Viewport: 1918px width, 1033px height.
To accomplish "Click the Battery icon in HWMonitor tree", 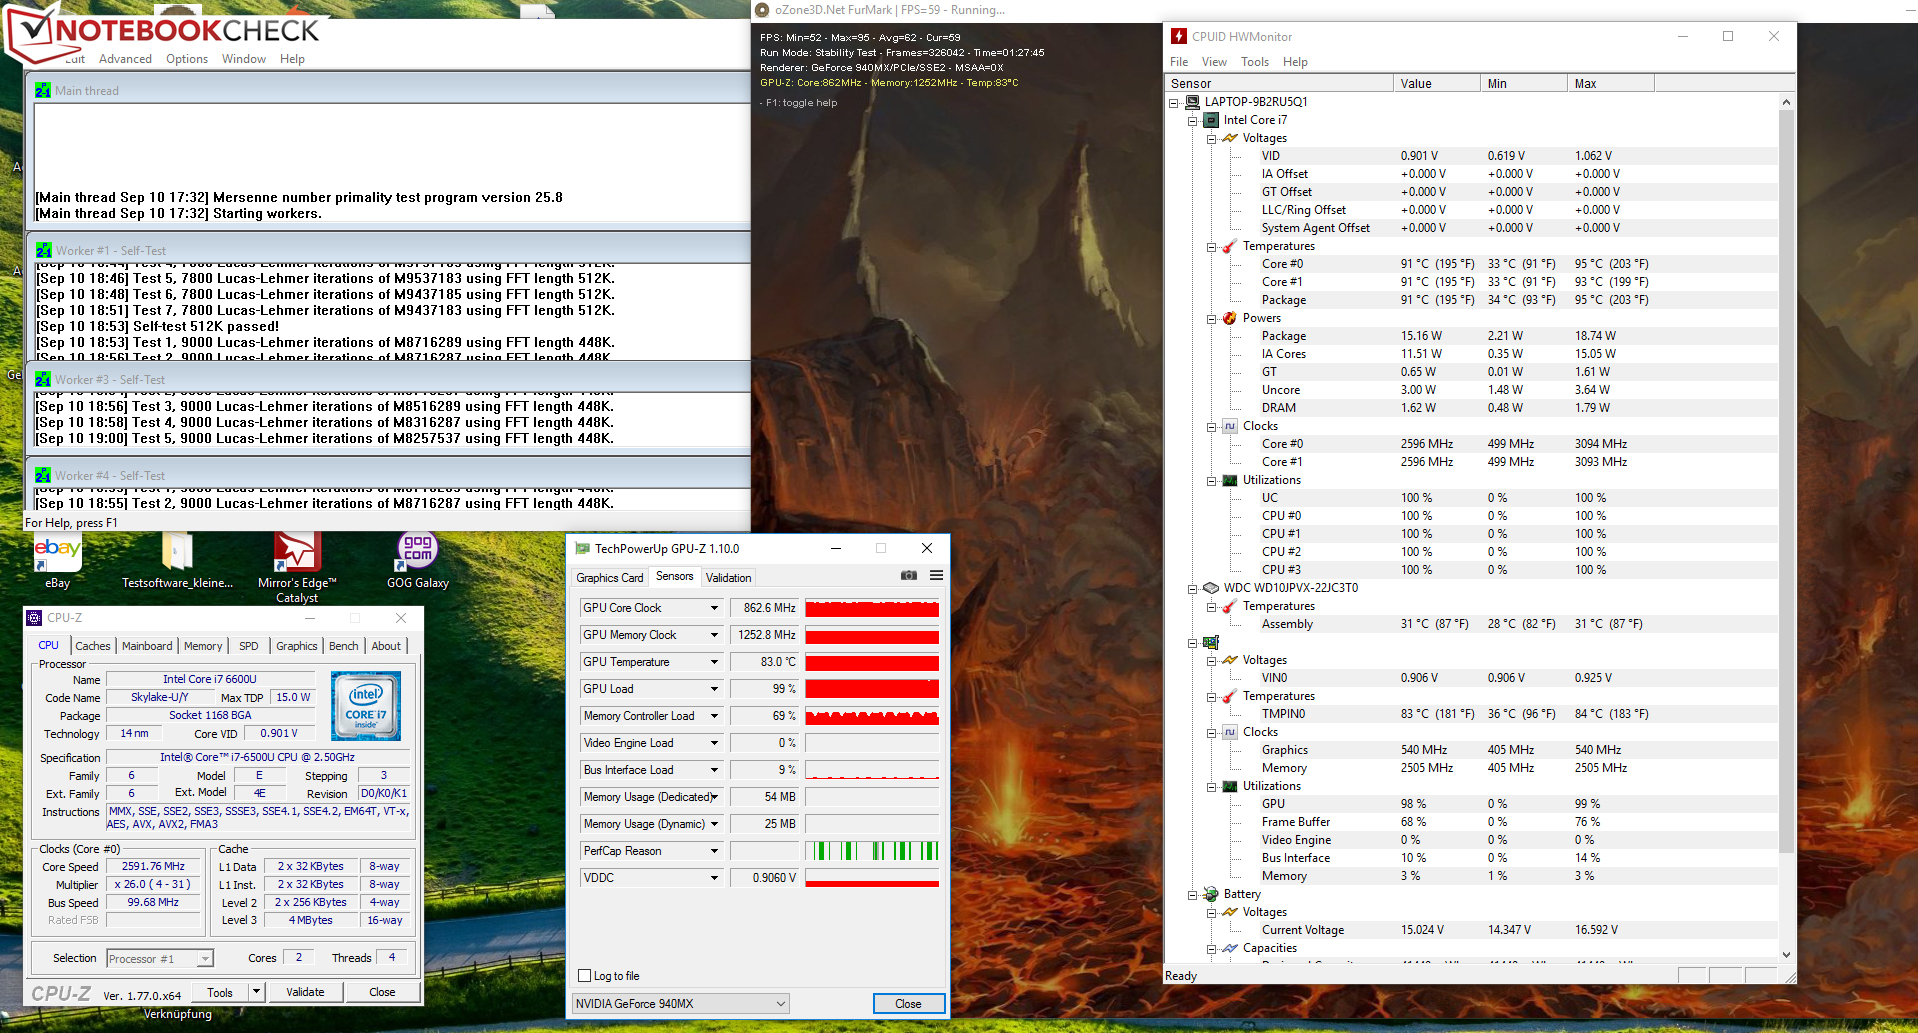I will pyautogui.click(x=1211, y=894).
